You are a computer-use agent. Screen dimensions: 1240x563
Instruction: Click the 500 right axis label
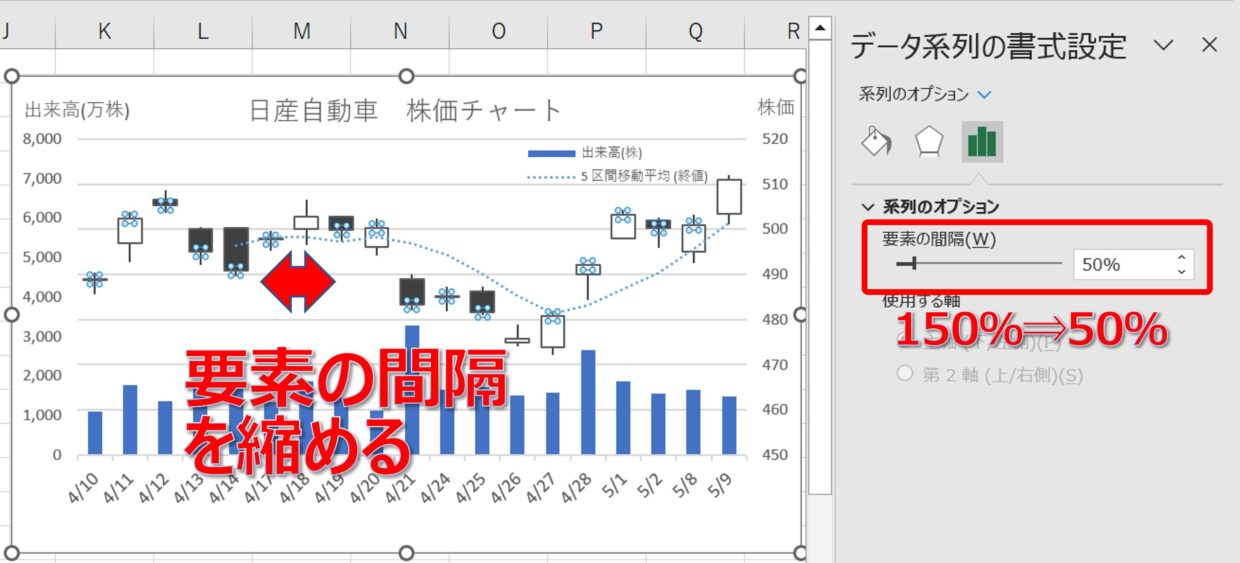click(x=774, y=229)
